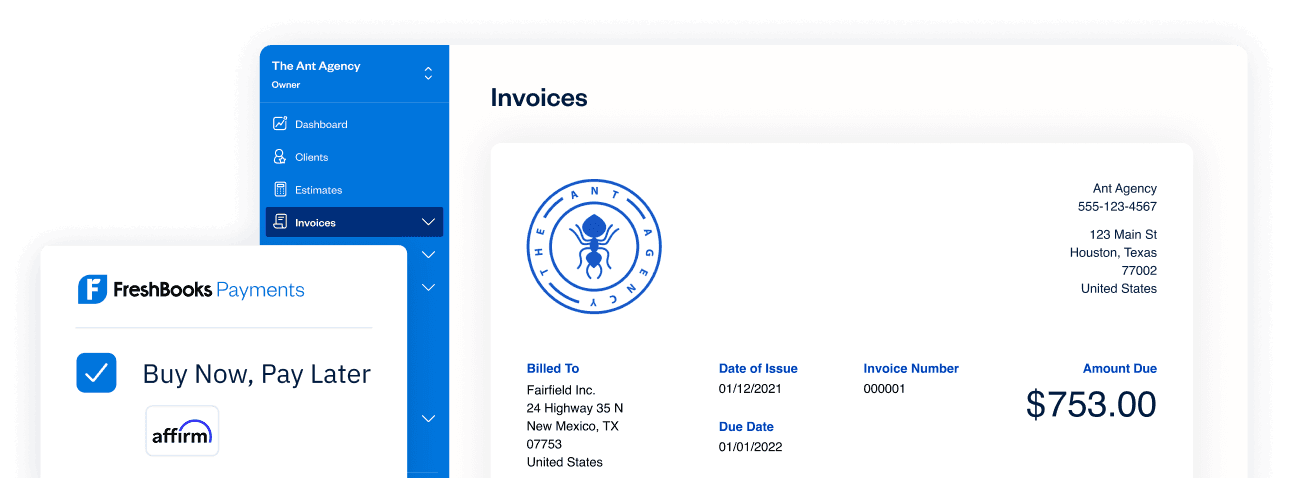Click the Ant Agency circular ant logo

[593, 246]
